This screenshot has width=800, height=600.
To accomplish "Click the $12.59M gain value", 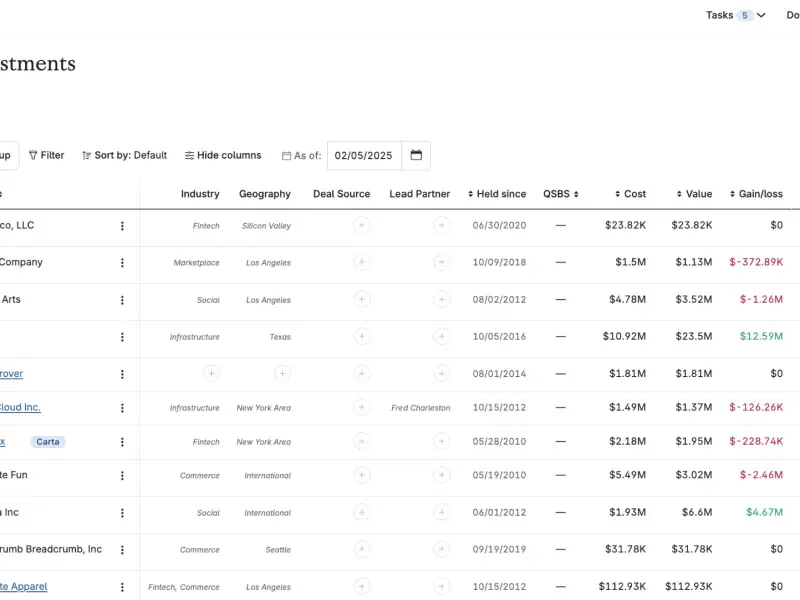I will (761, 336).
